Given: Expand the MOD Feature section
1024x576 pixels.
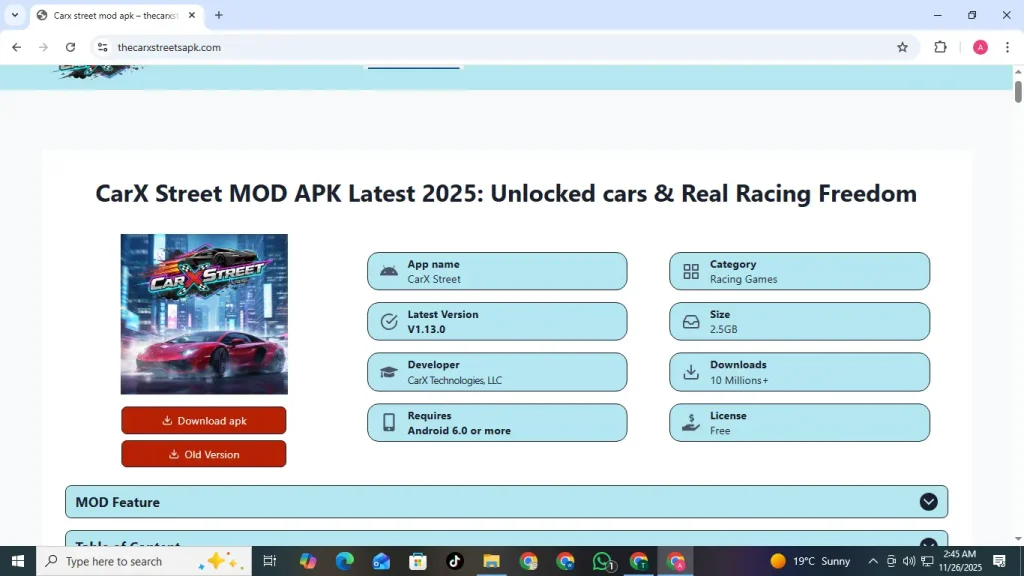Looking at the screenshot, I should click(928, 502).
